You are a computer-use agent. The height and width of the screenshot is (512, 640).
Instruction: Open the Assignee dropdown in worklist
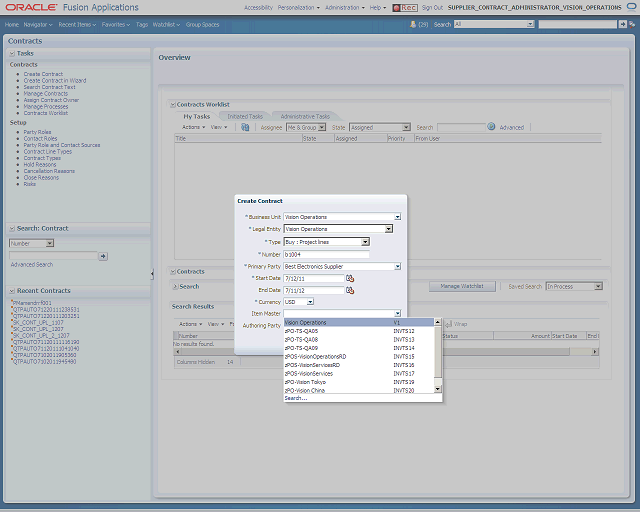point(322,127)
